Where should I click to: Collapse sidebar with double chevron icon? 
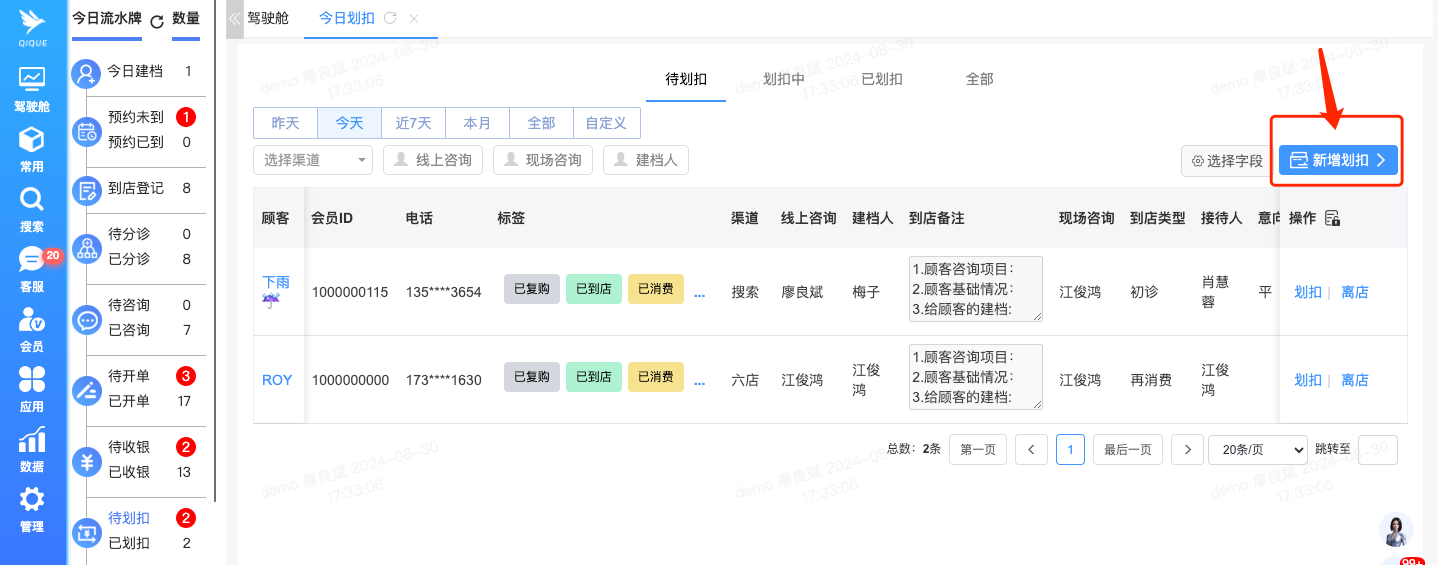(x=235, y=18)
